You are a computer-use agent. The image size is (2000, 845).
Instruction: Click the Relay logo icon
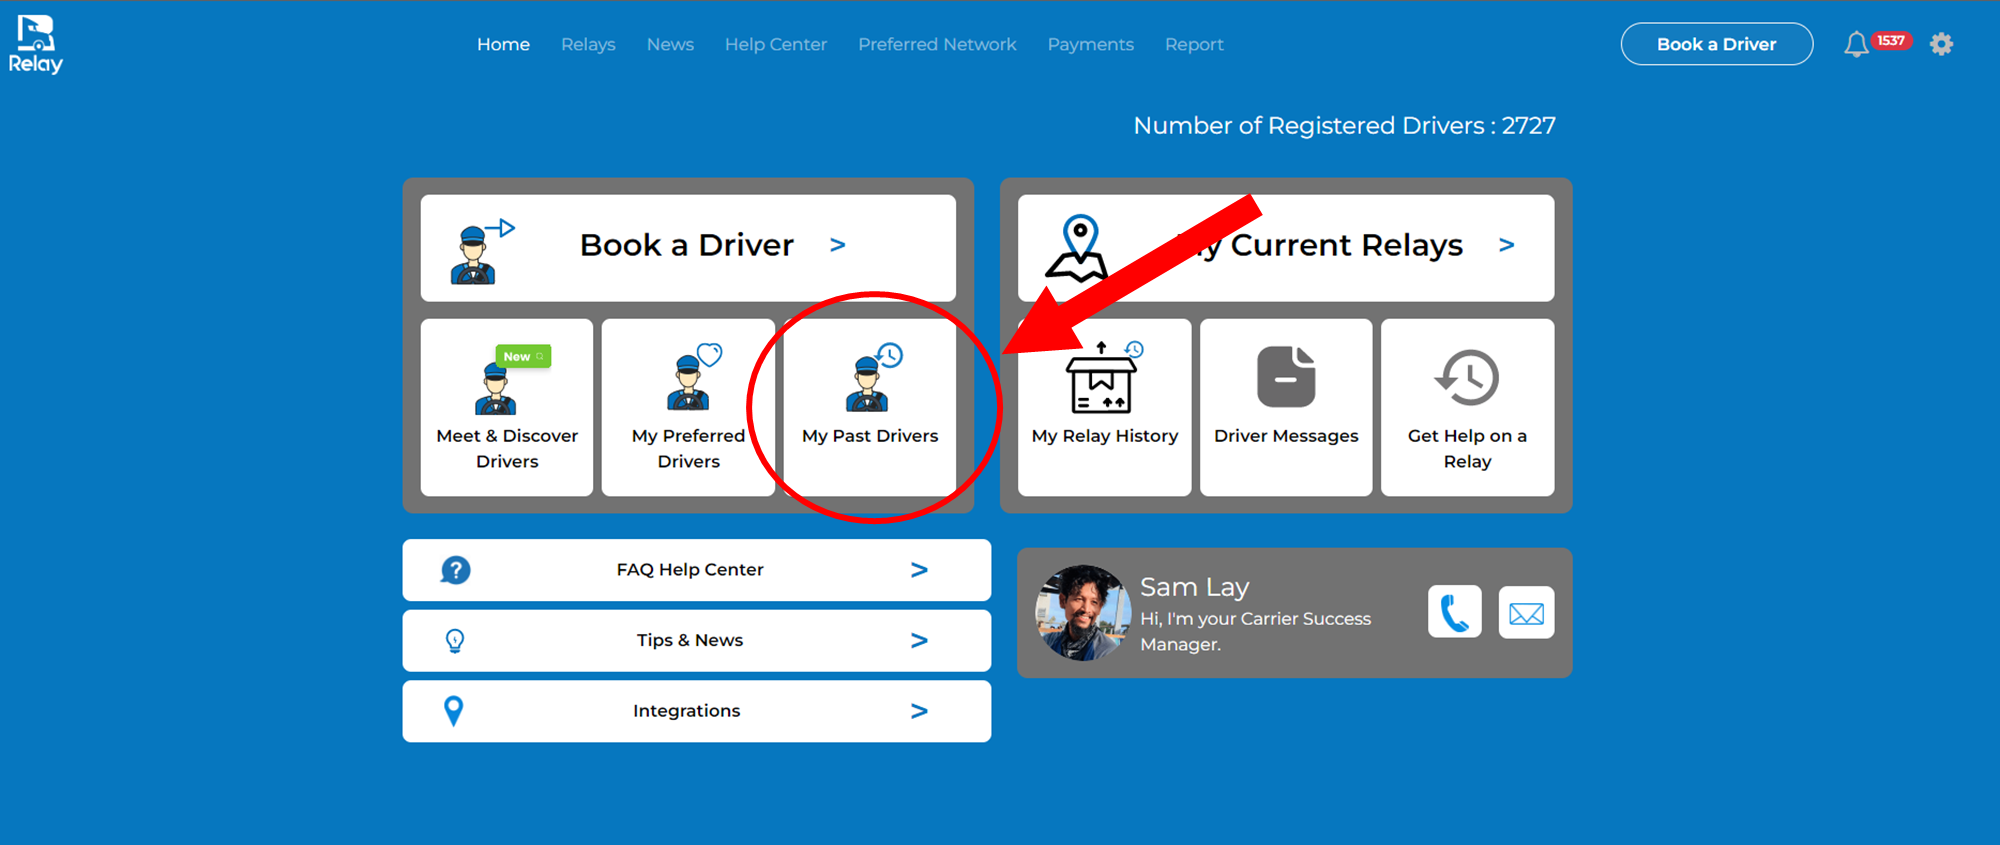(x=35, y=45)
